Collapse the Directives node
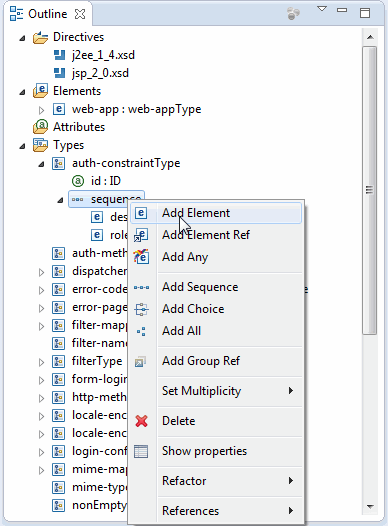Screen dimensions: 388x526 coord(22,39)
